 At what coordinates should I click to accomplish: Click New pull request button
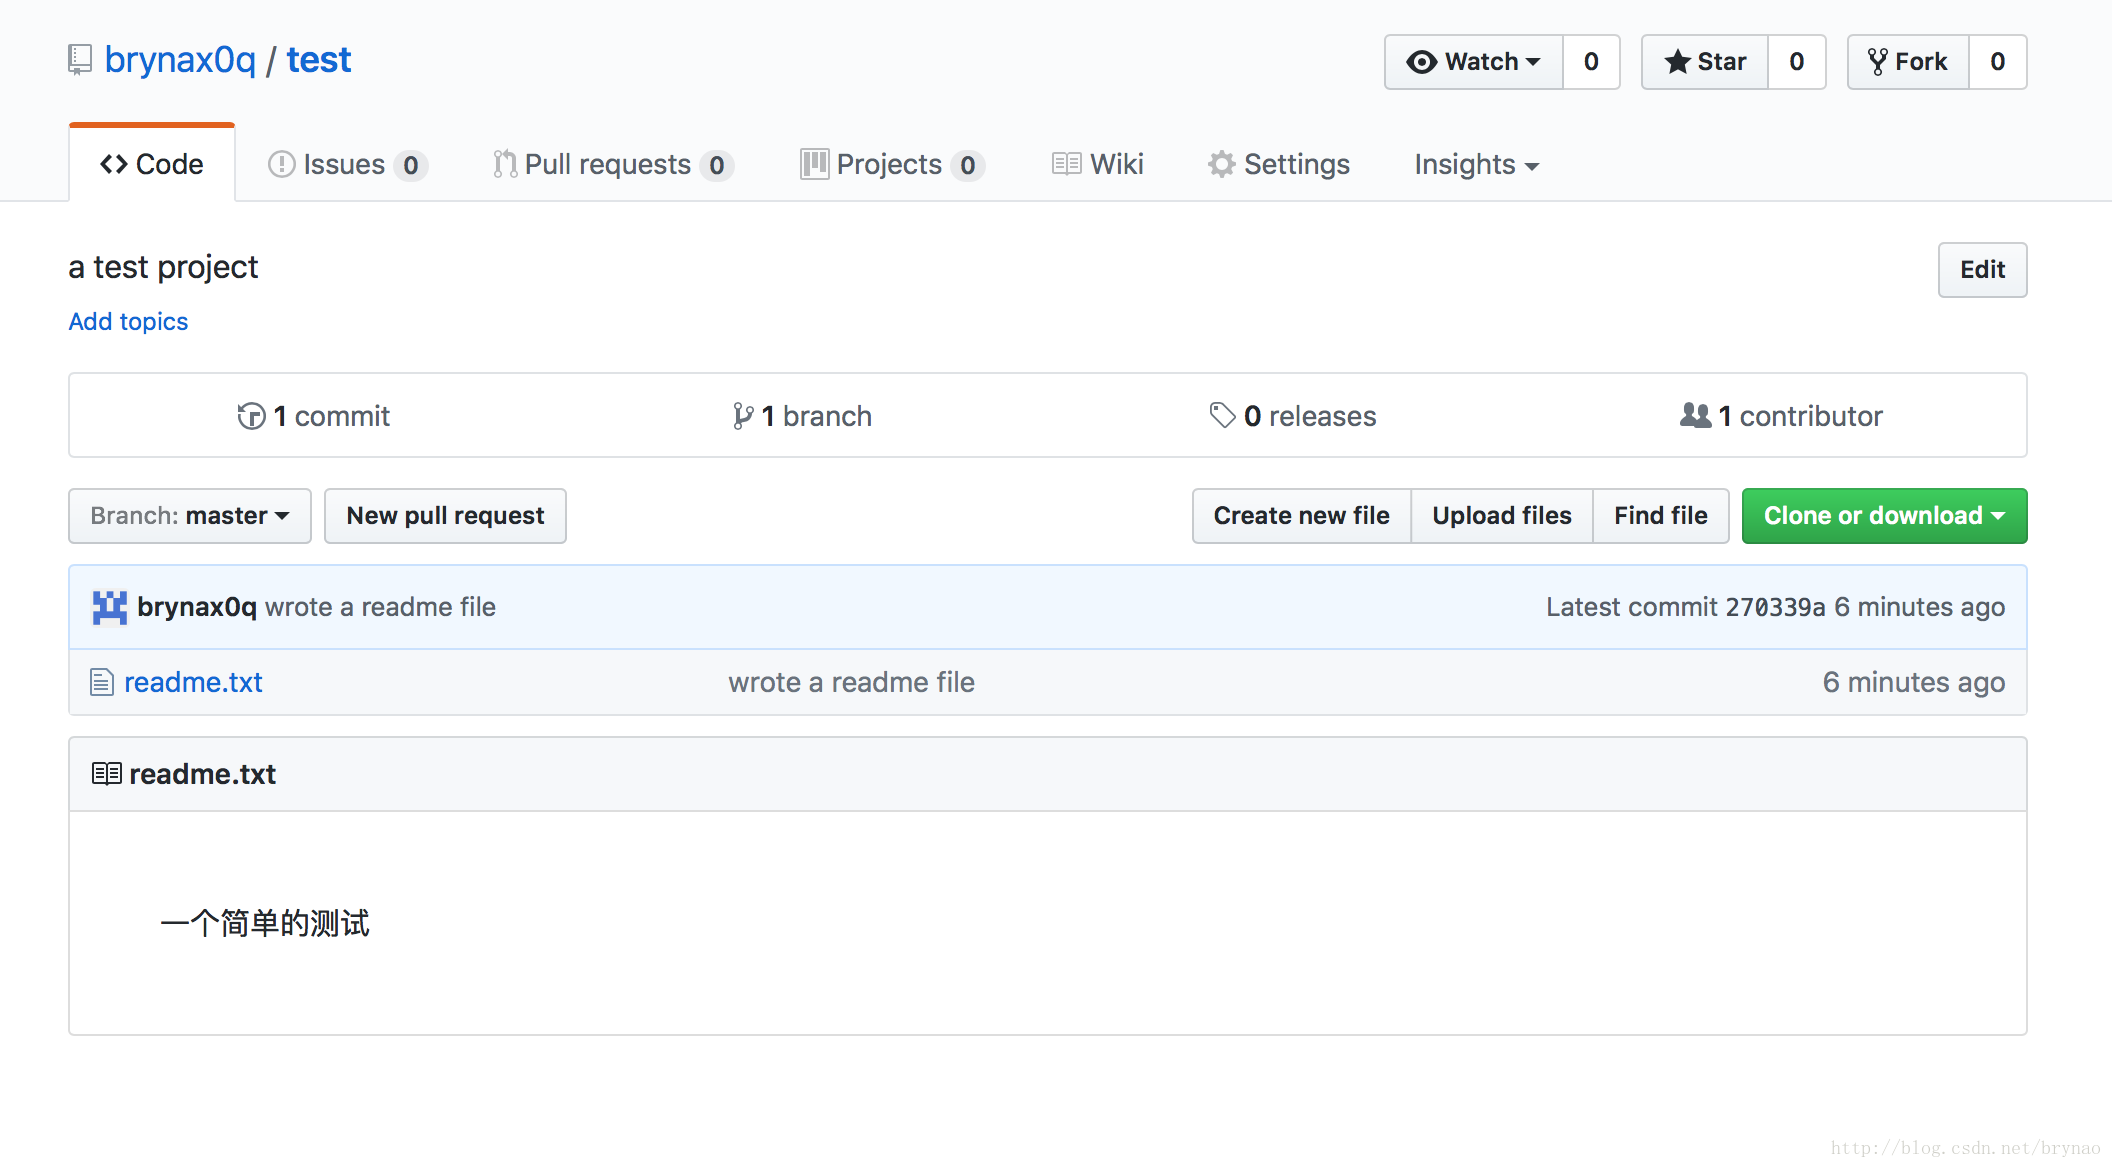445,516
